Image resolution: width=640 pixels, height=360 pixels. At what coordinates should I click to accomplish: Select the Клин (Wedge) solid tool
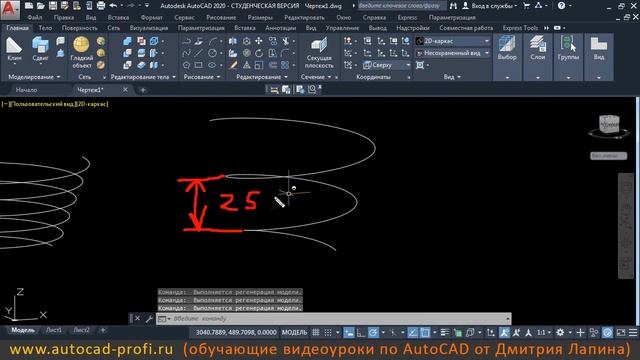tap(14, 49)
